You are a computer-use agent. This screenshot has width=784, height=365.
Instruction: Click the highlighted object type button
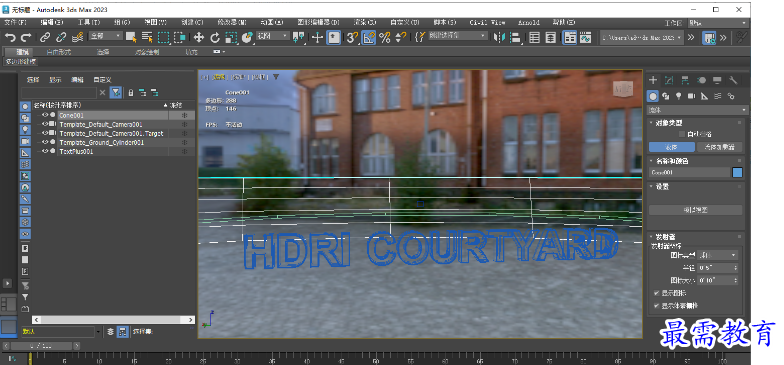click(672, 147)
